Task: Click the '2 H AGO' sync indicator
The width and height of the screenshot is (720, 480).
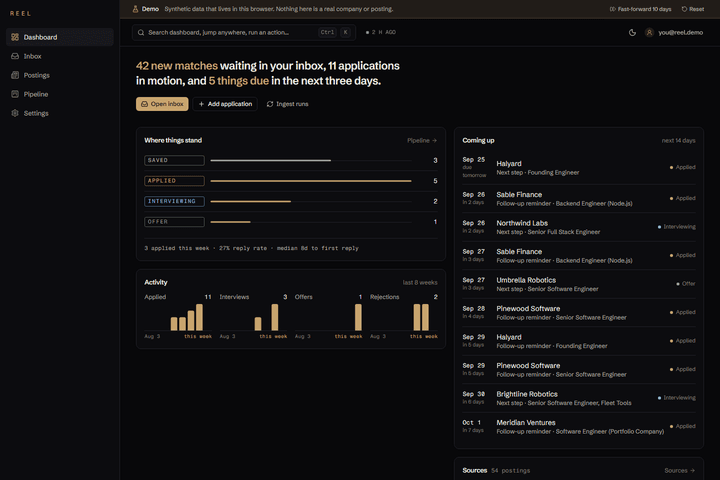Action: pos(381,33)
